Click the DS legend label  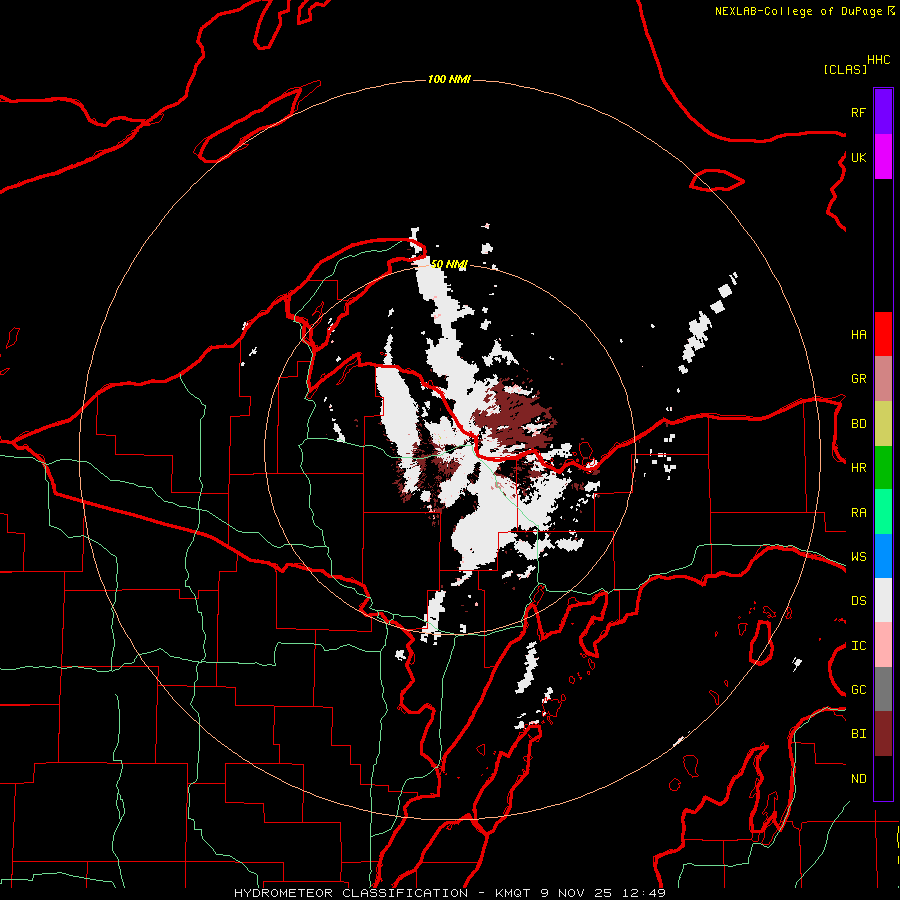coord(858,601)
